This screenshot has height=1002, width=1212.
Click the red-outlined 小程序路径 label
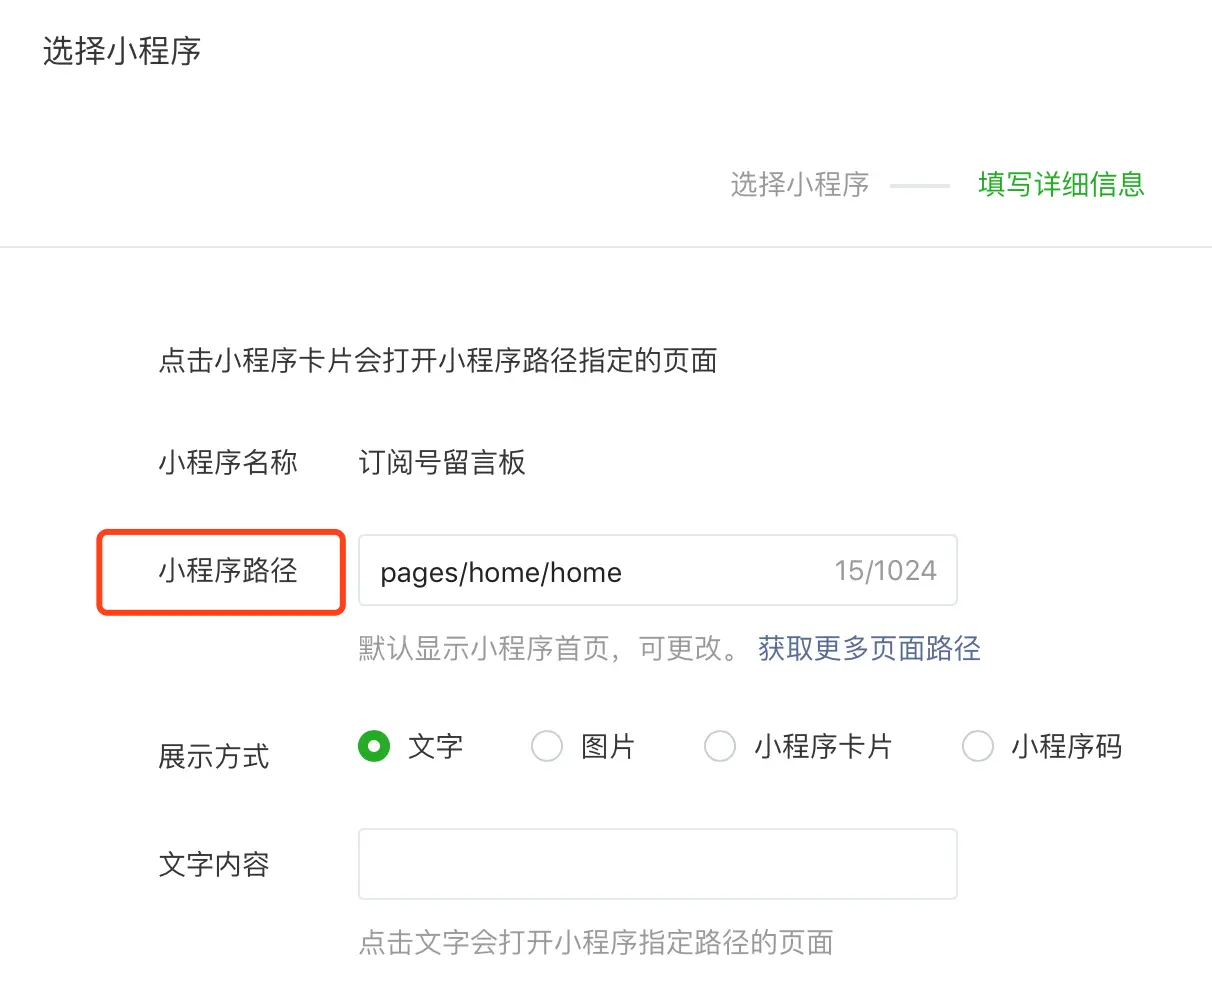click(228, 571)
